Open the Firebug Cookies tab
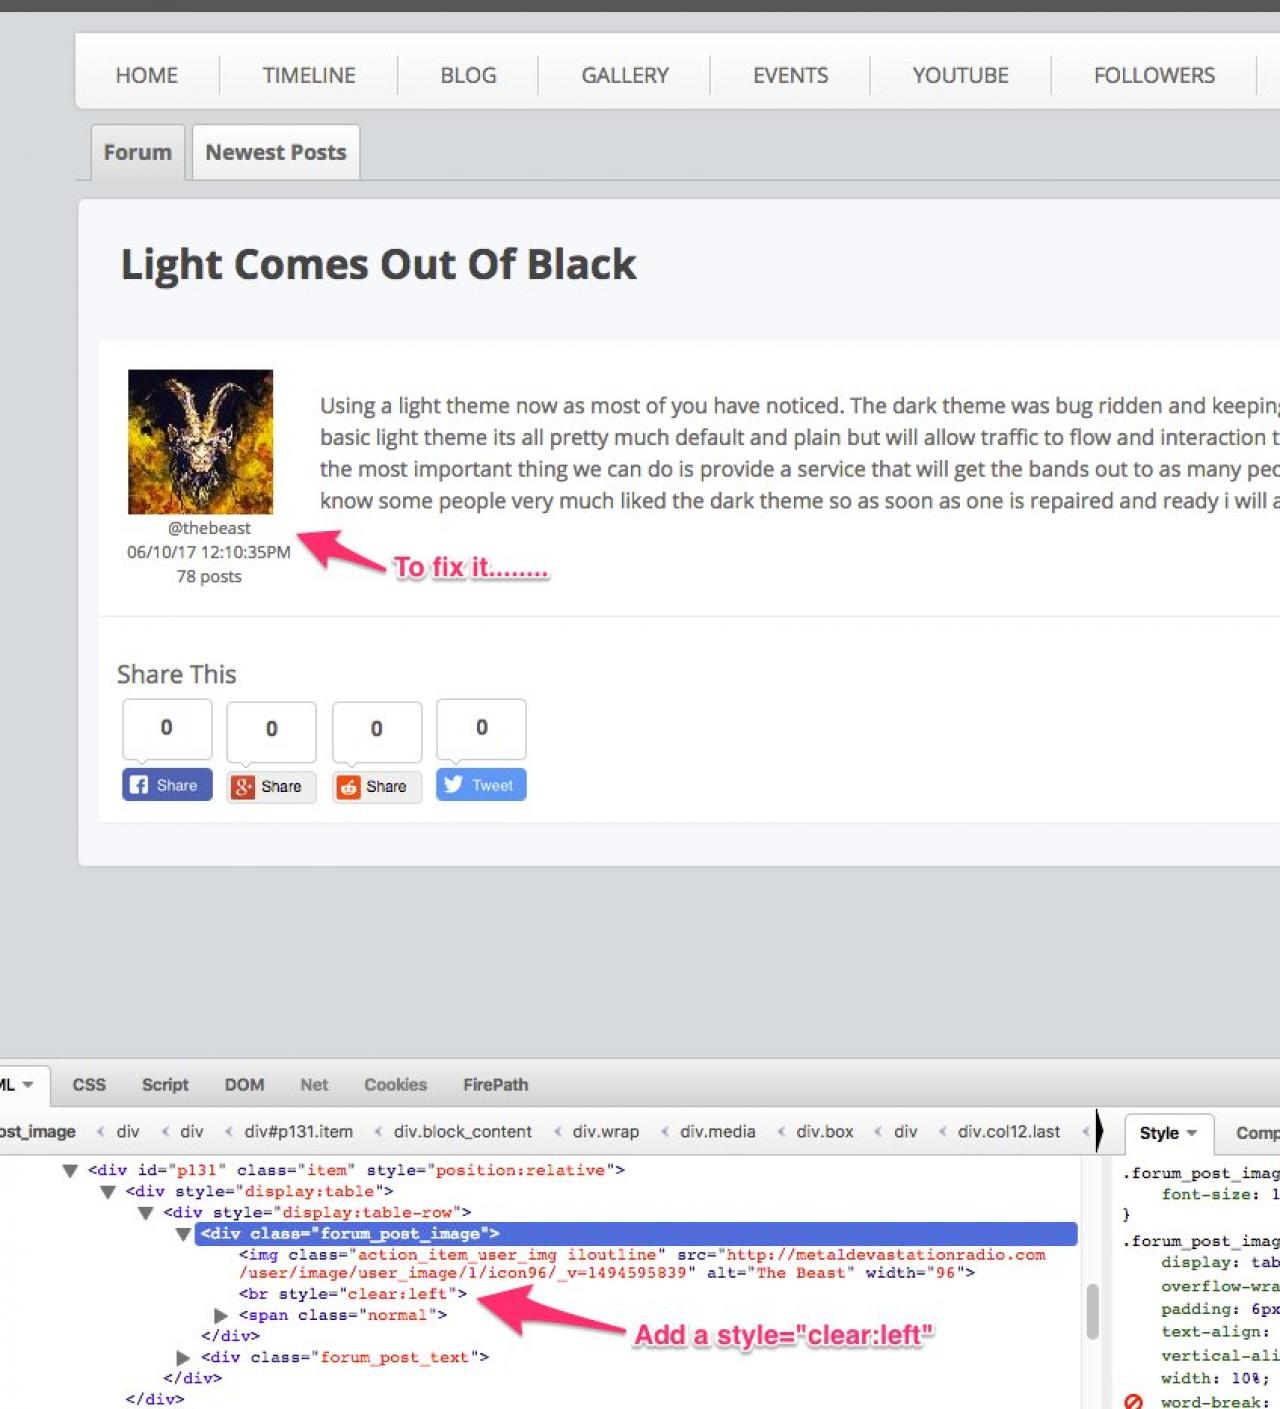 point(395,1085)
